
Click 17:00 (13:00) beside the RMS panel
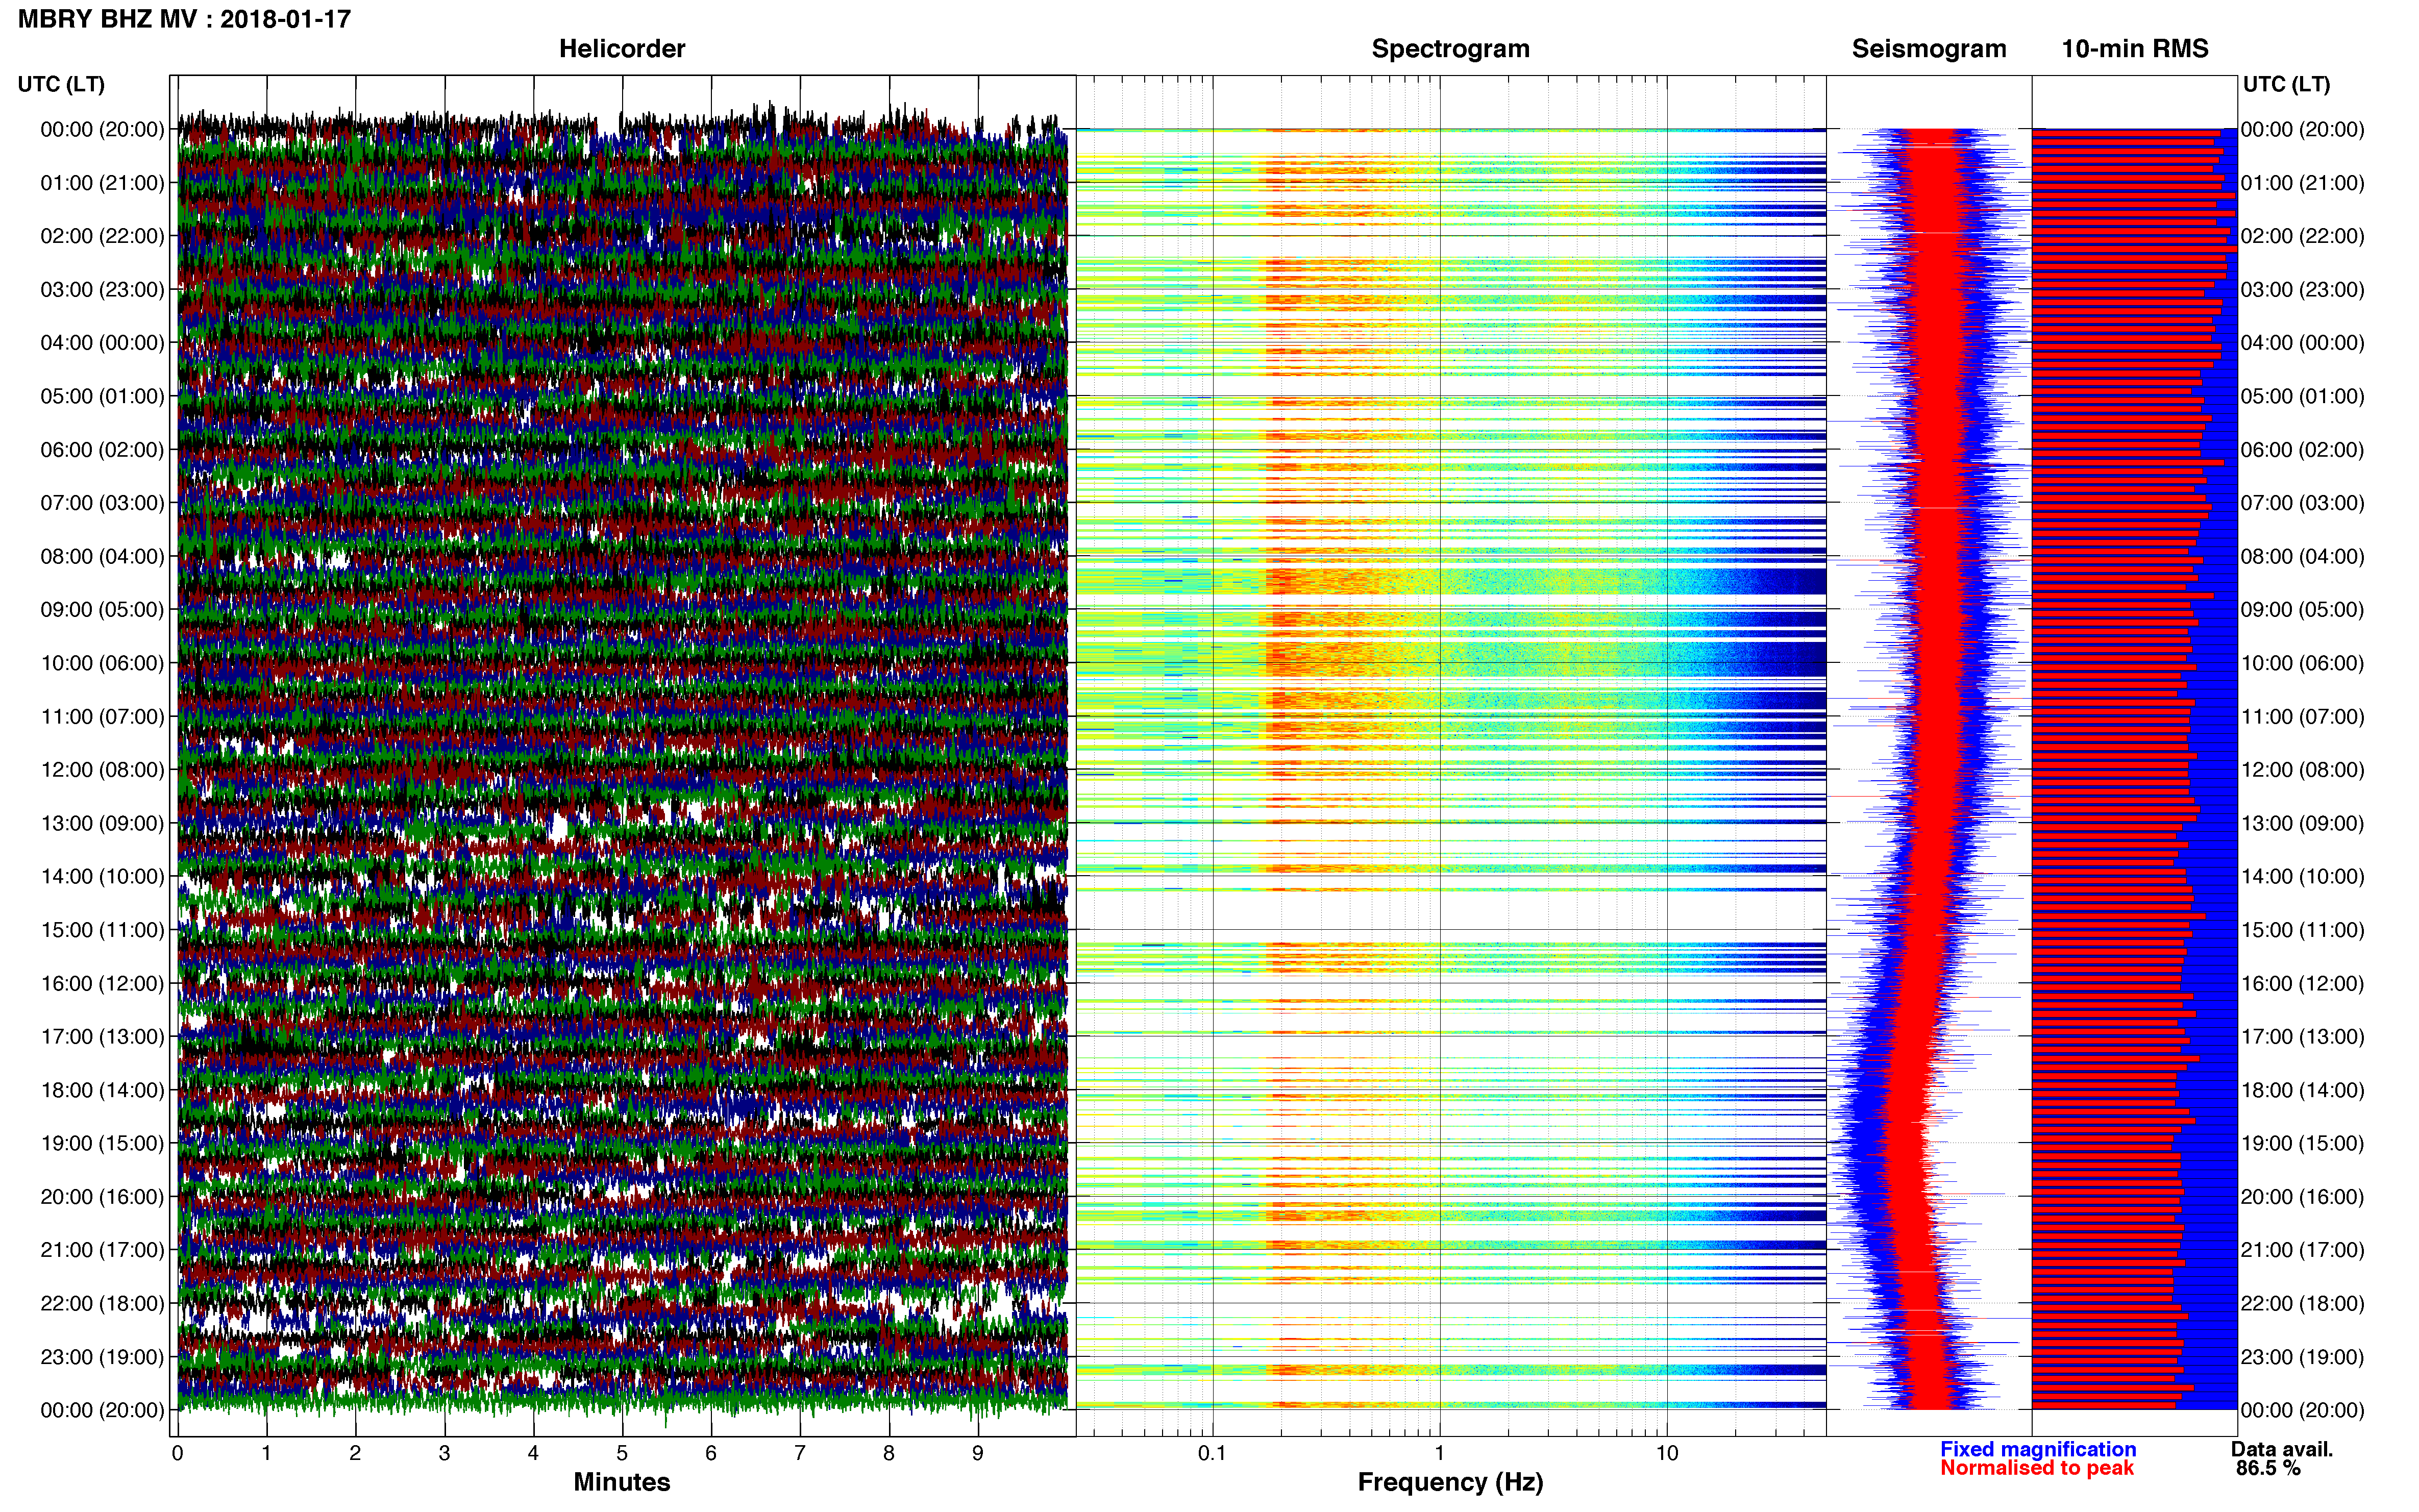(x=2303, y=1037)
